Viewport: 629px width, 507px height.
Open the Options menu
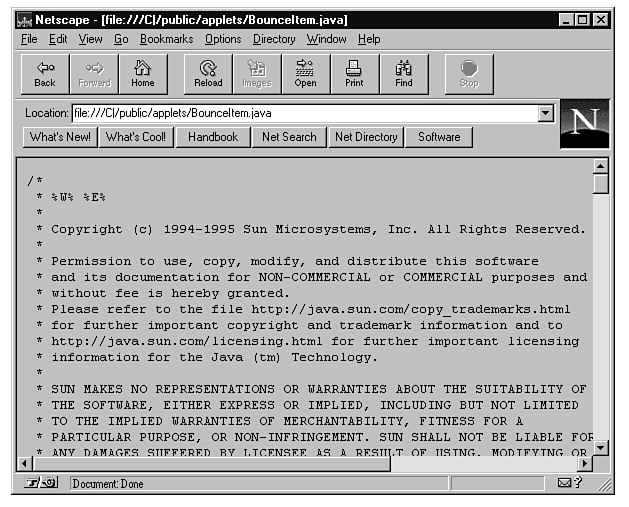point(223,39)
